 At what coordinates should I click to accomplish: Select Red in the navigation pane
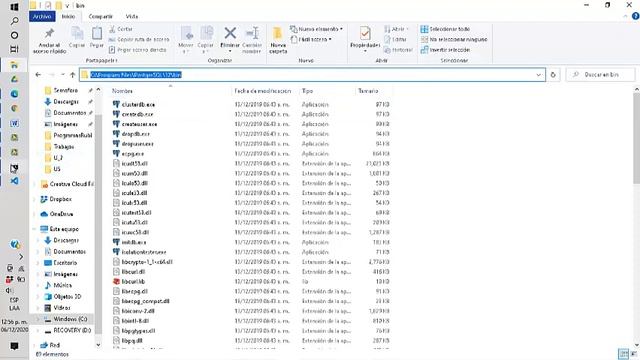tap(55, 345)
